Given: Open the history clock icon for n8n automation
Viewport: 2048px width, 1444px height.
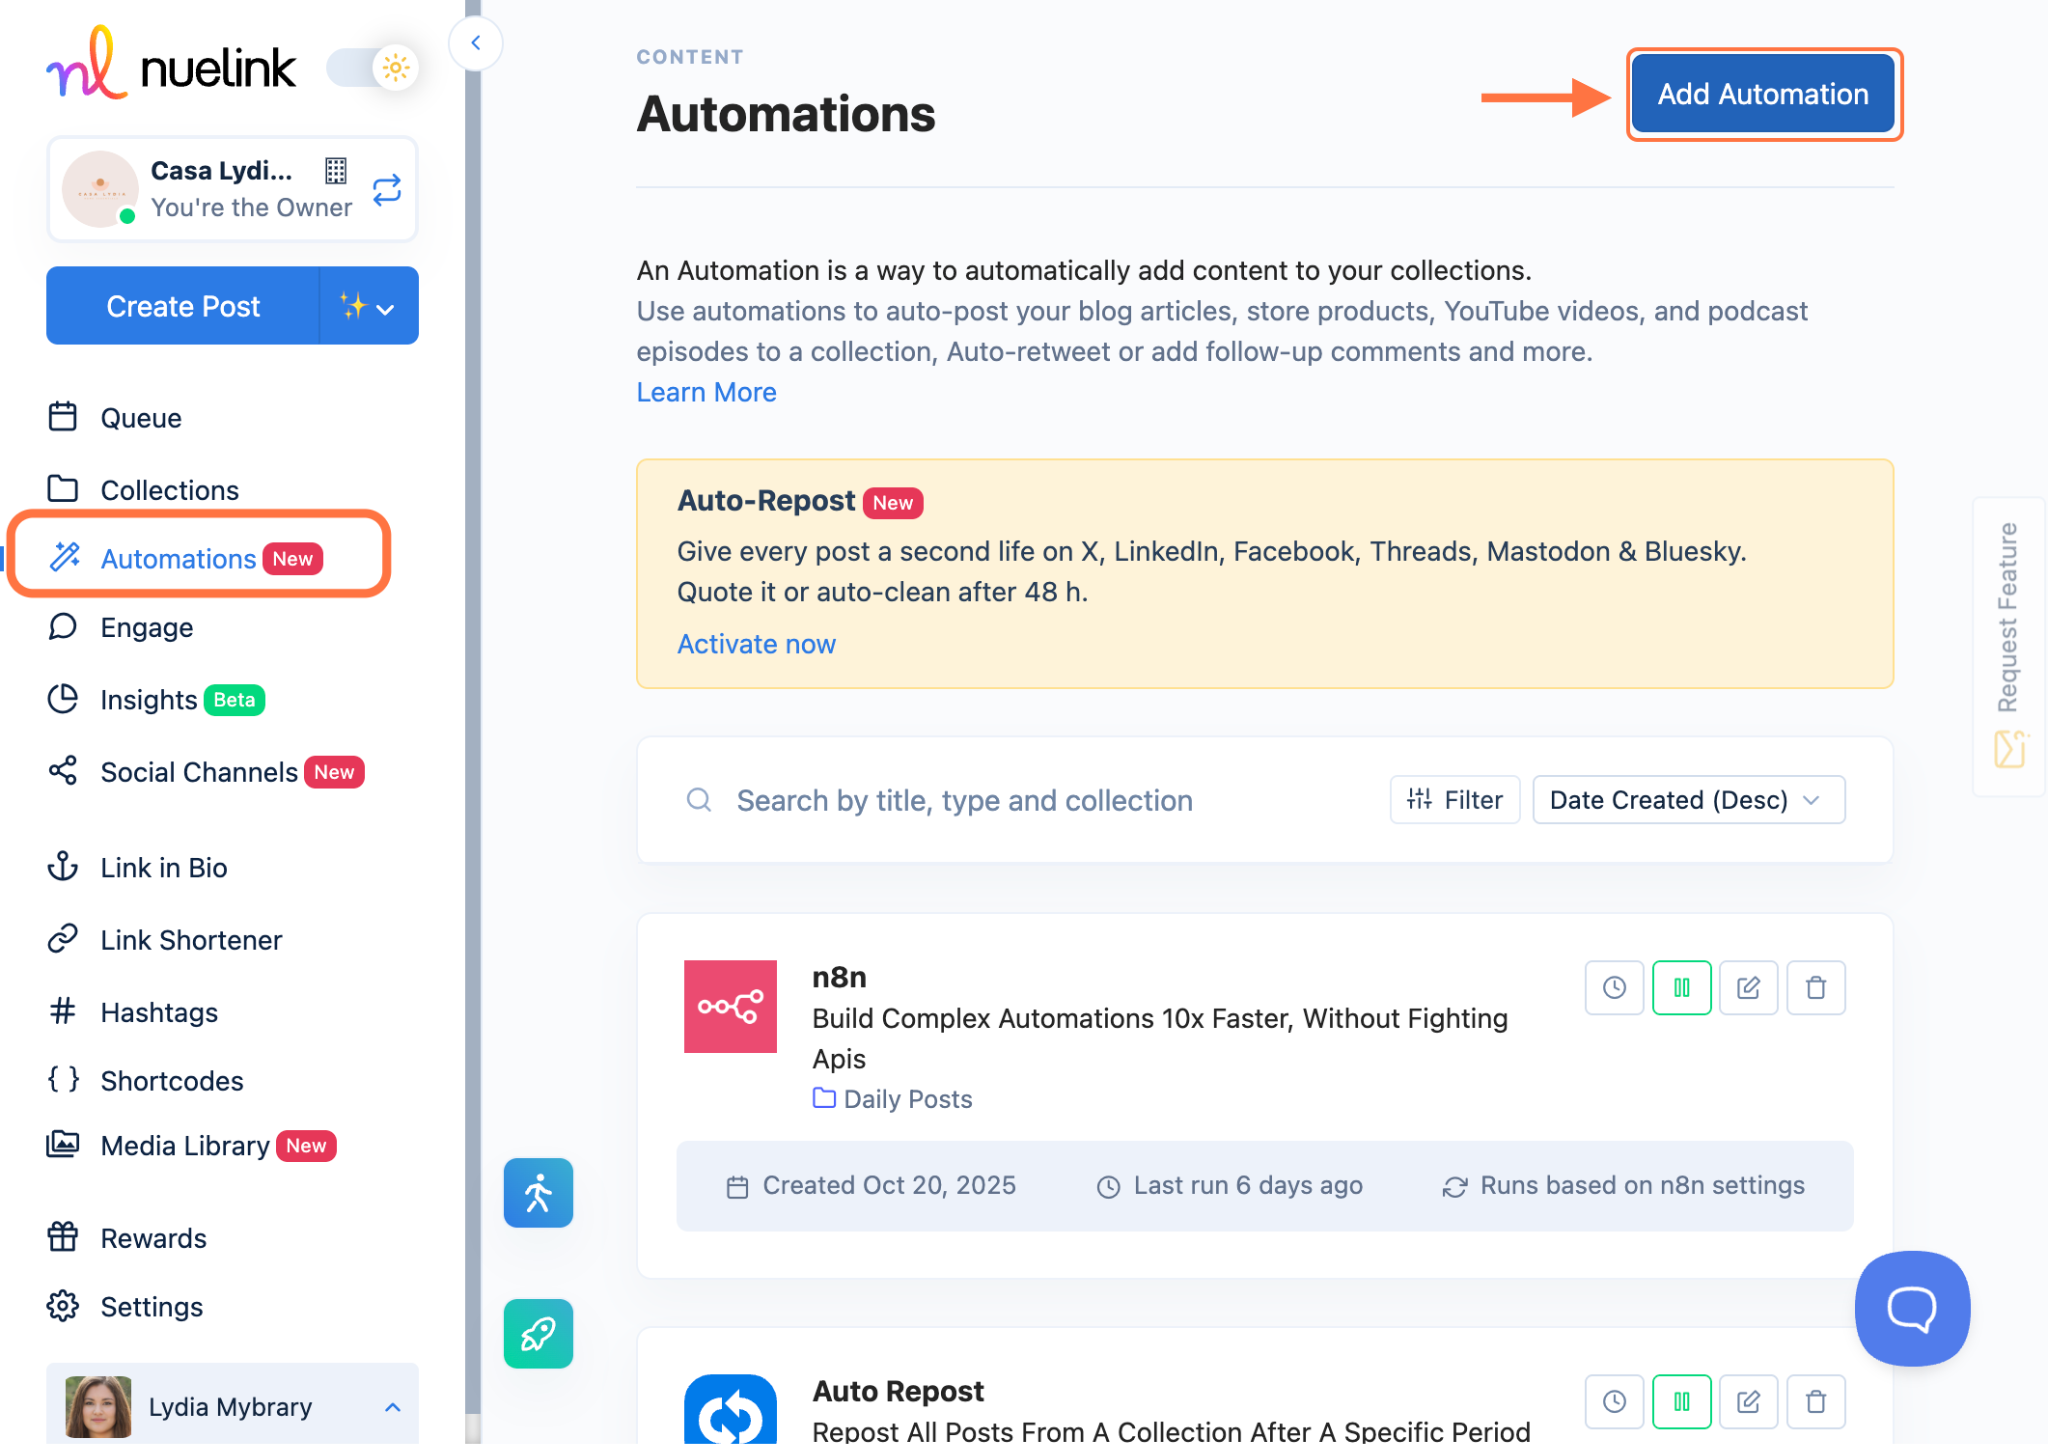Looking at the screenshot, I should pos(1614,988).
